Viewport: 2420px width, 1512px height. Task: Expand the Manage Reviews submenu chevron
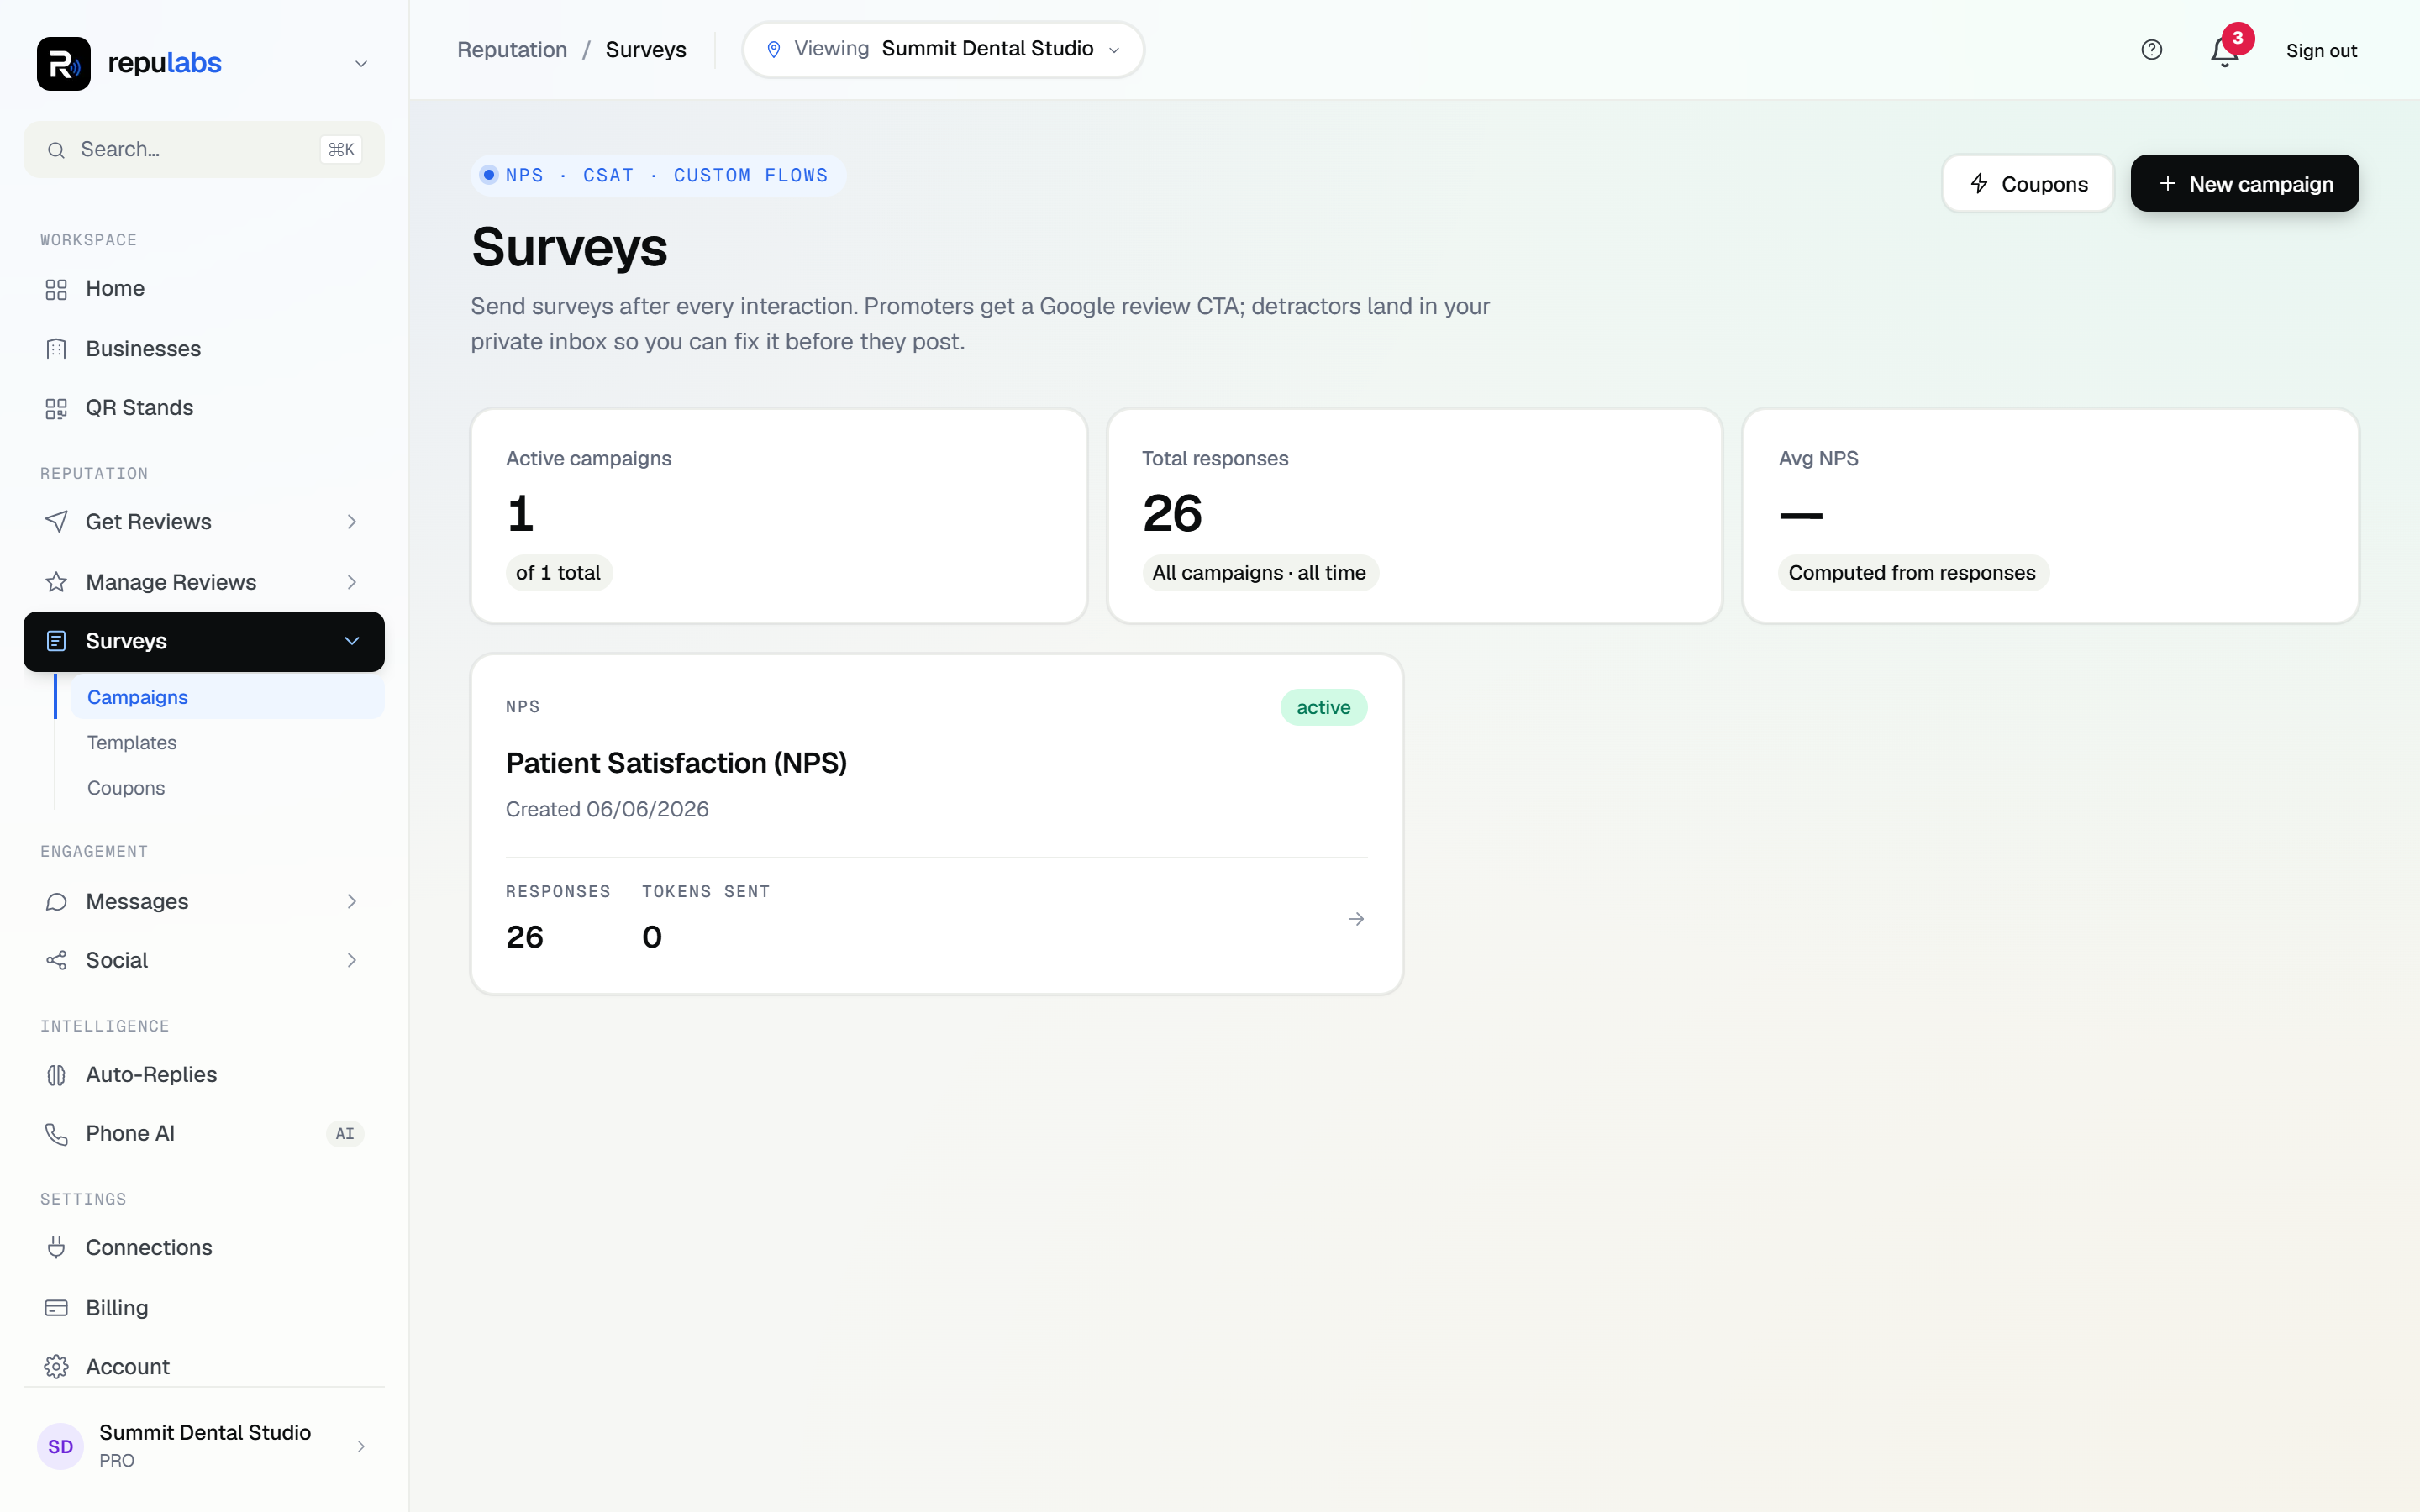click(x=352, y=582)
